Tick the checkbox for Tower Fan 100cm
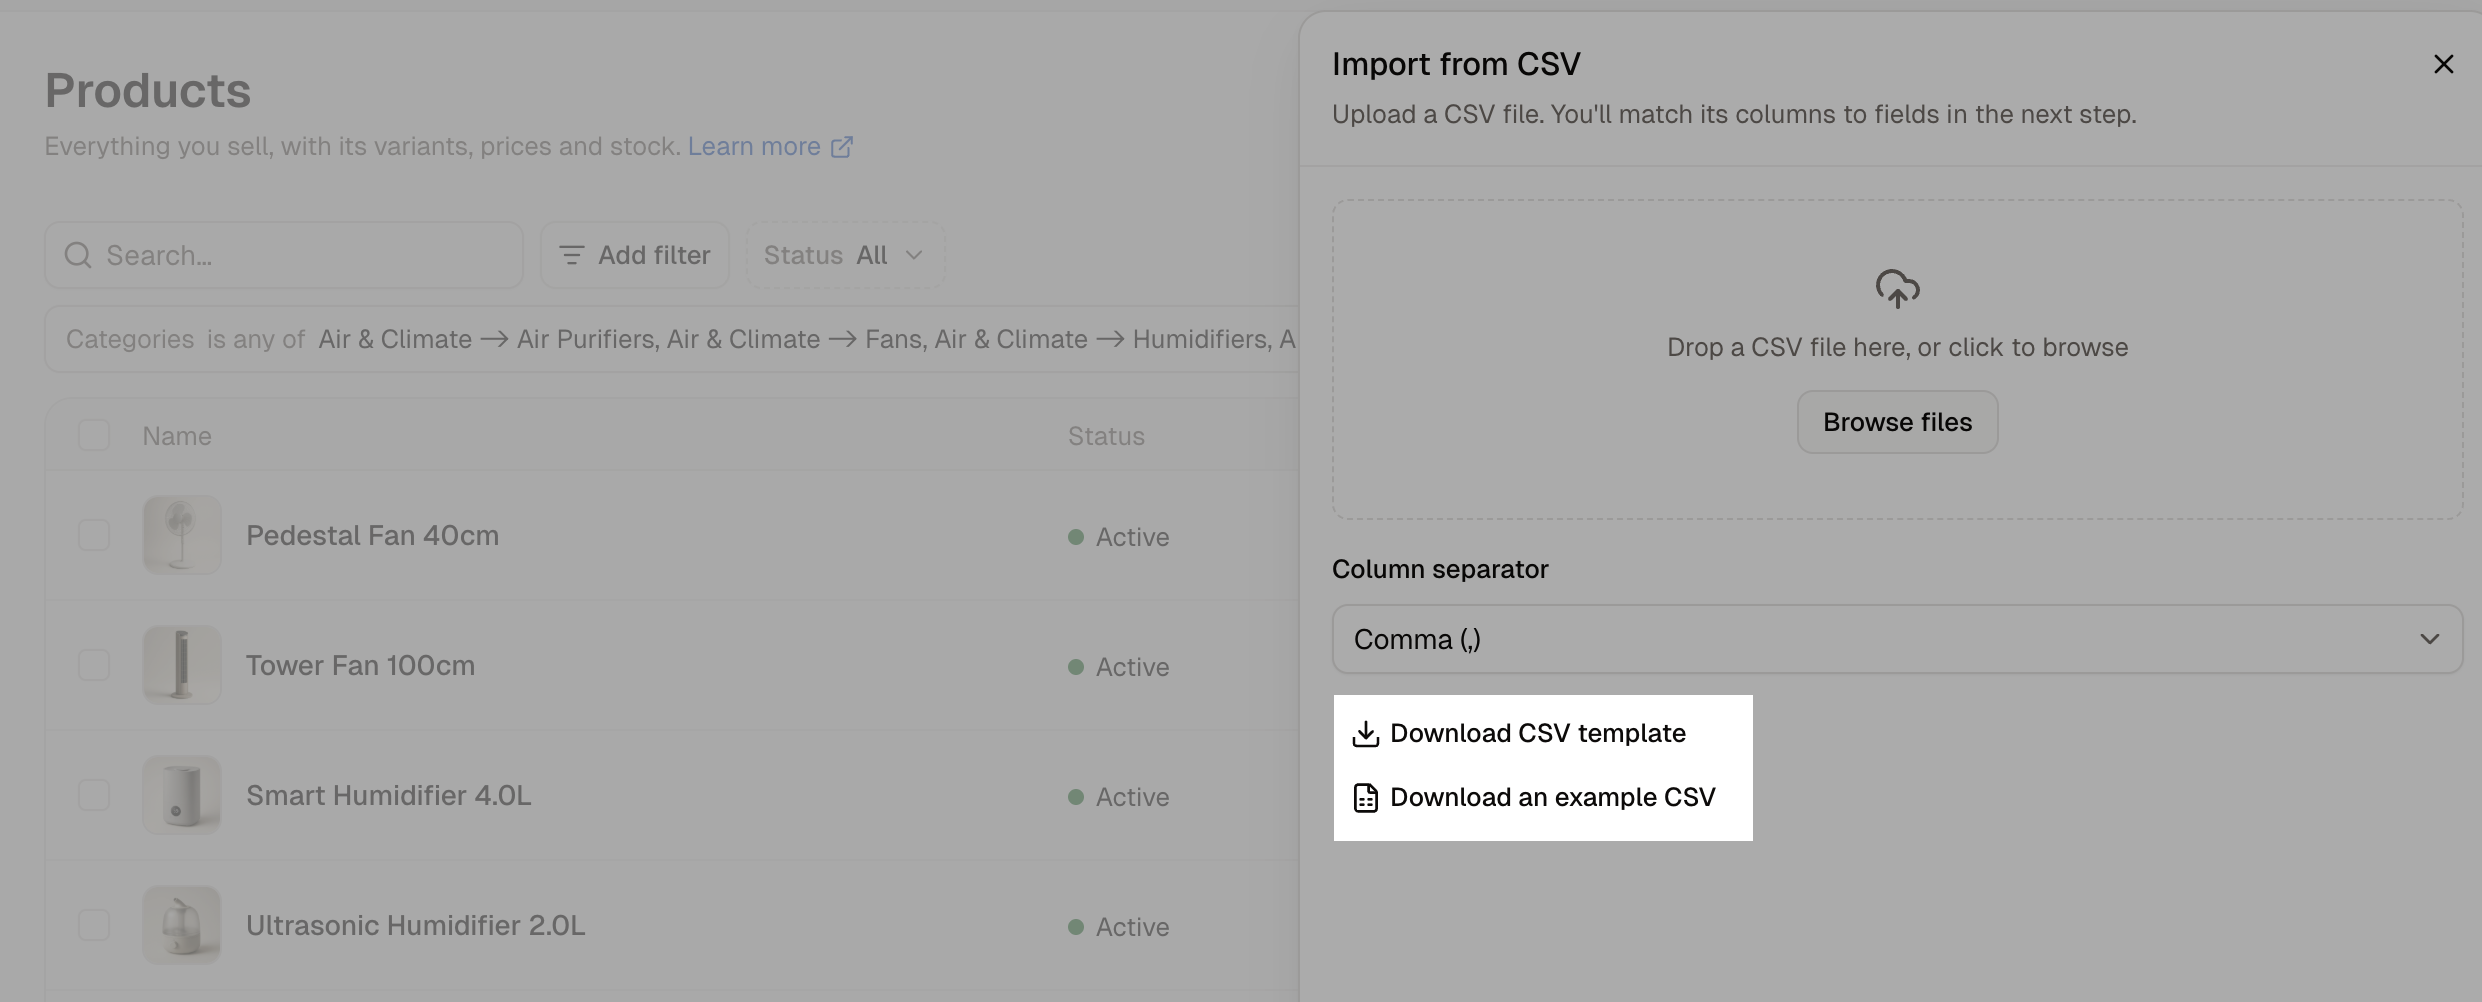 click(x=94, y=665)
